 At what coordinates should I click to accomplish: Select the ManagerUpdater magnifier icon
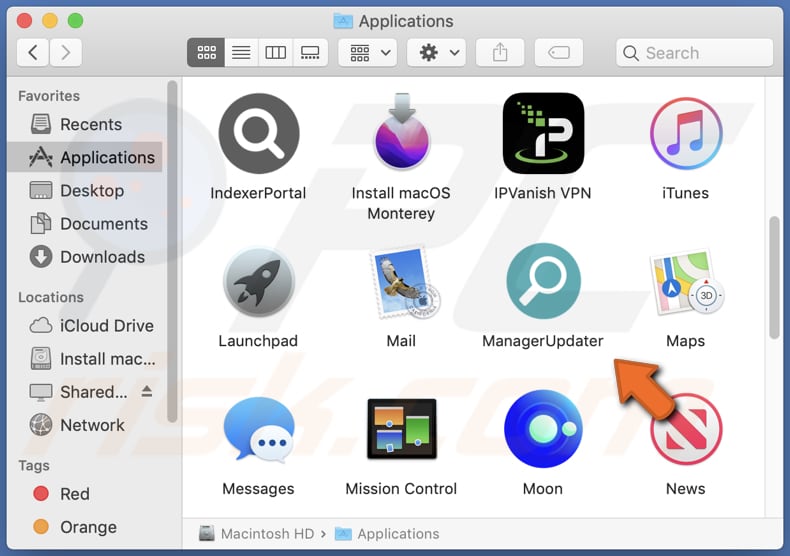click(x=543, y=281)
